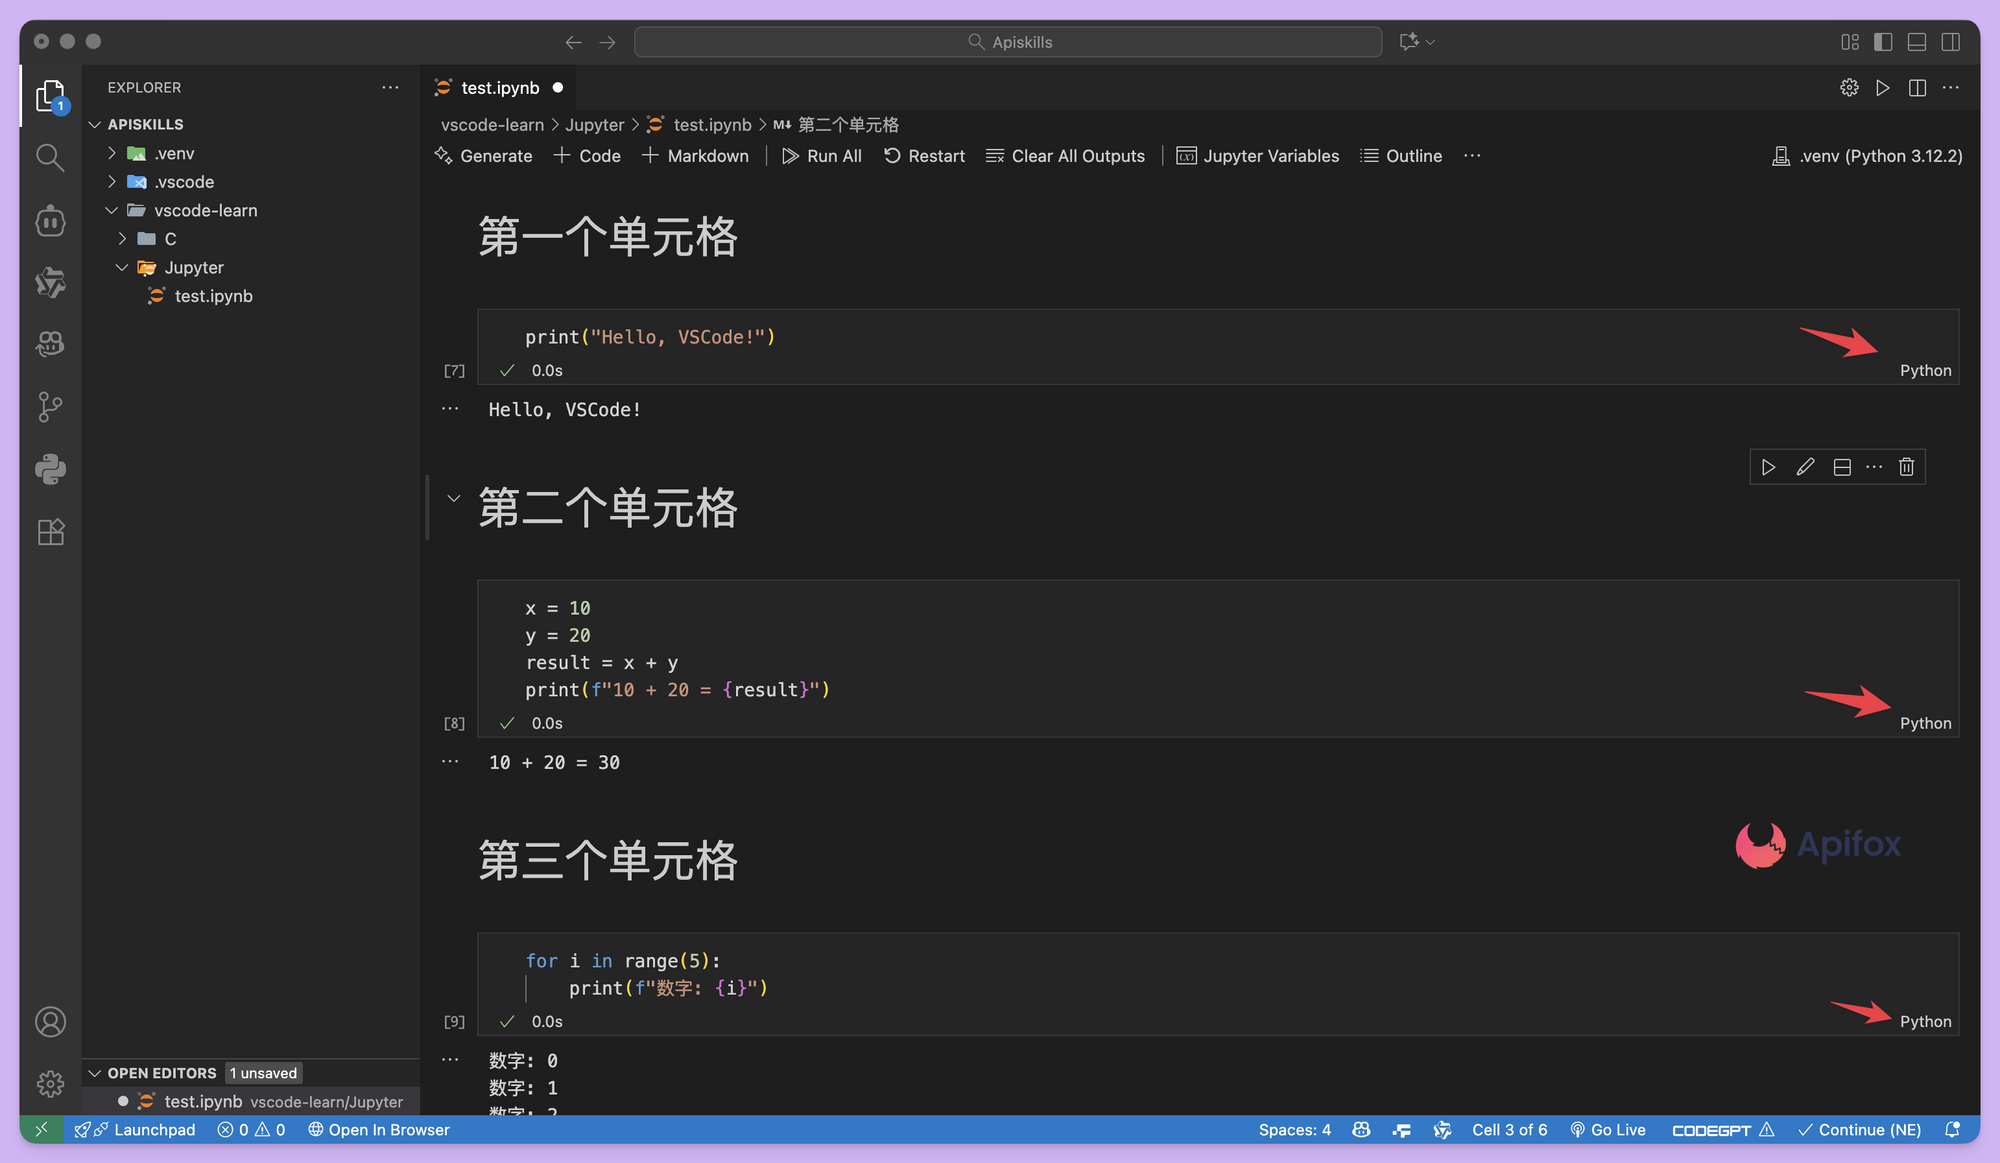2000x1163 pixels.
Task: Click Run All in notebook toolbar
Action: [821, 156]
